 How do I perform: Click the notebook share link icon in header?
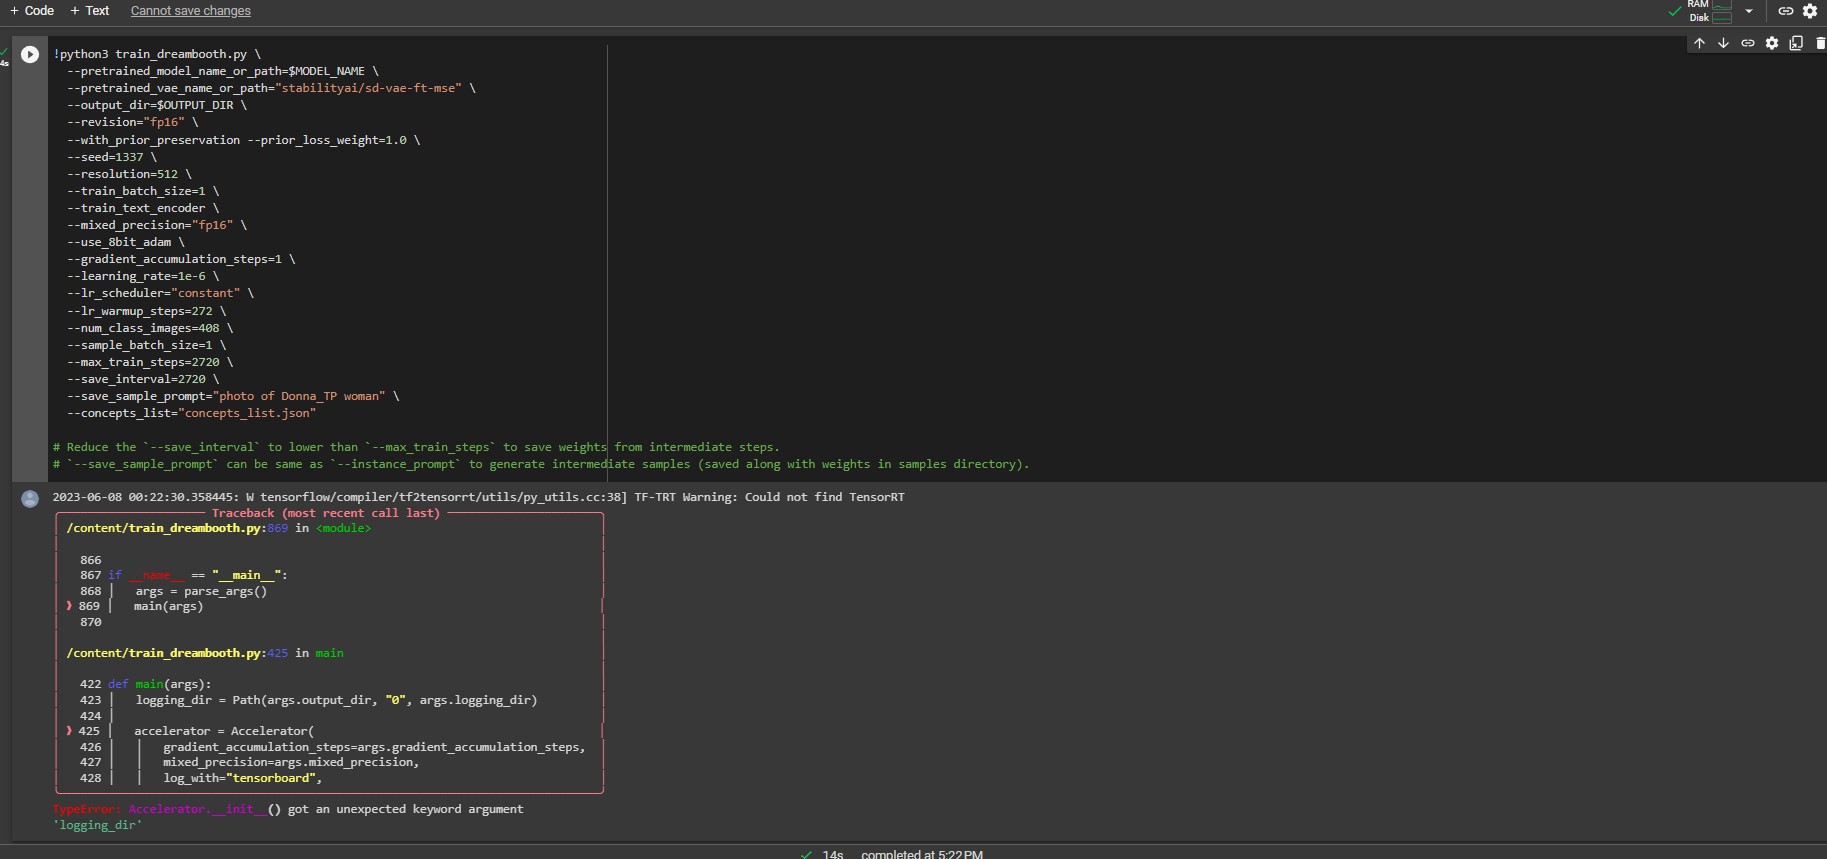[x=1785, y=11]
